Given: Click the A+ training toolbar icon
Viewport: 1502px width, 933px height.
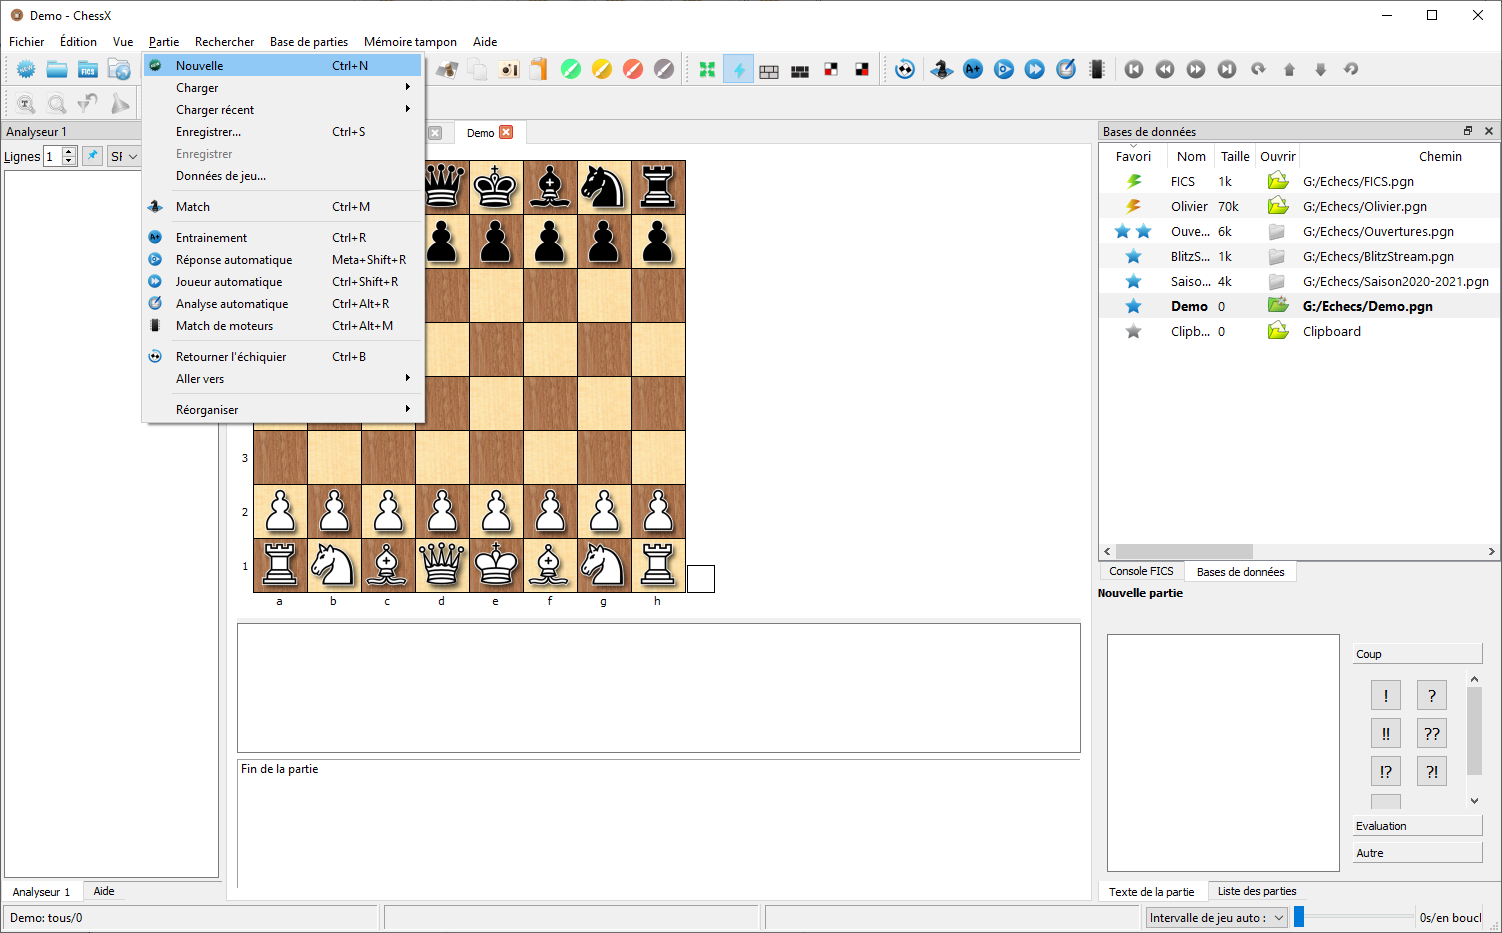Looking at the screenshot, I should point(972,69).
